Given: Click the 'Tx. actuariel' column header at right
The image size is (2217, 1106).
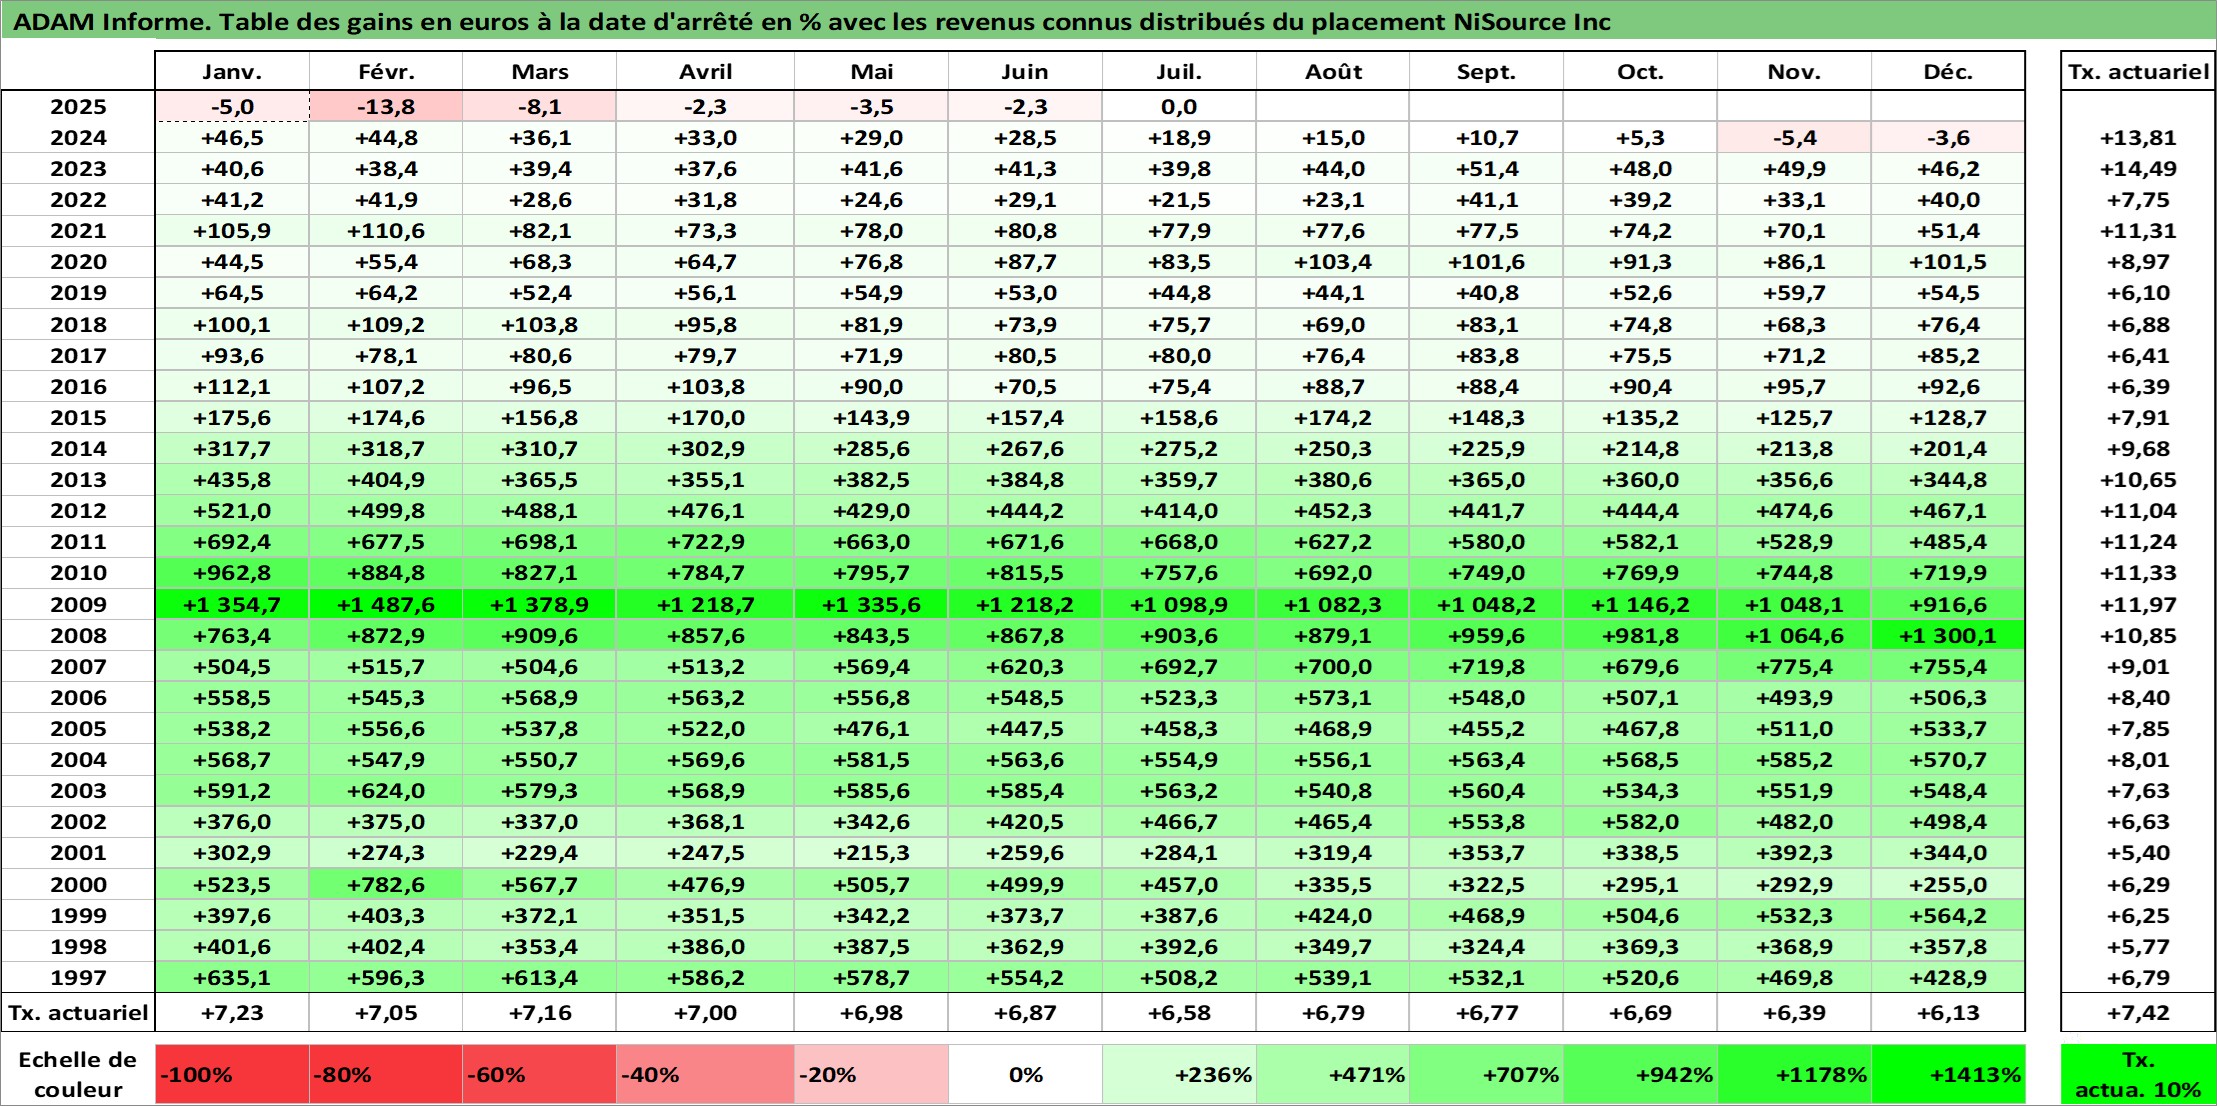Looking at the screenshot, I should click(x=2138, y=71).
